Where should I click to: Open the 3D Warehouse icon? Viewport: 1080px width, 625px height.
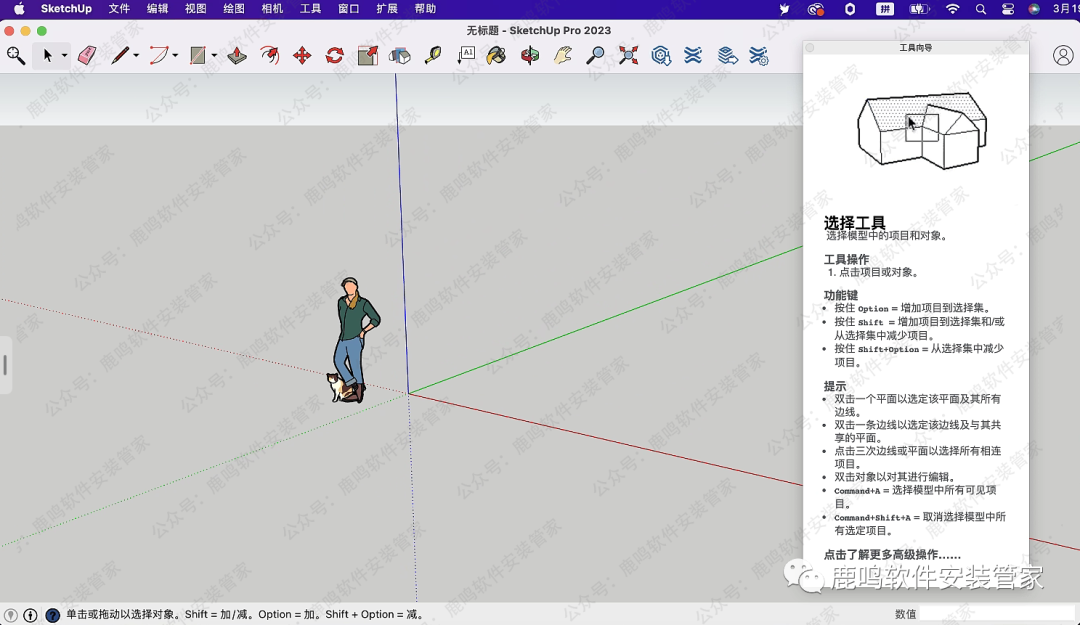click(x=661, y=56)
